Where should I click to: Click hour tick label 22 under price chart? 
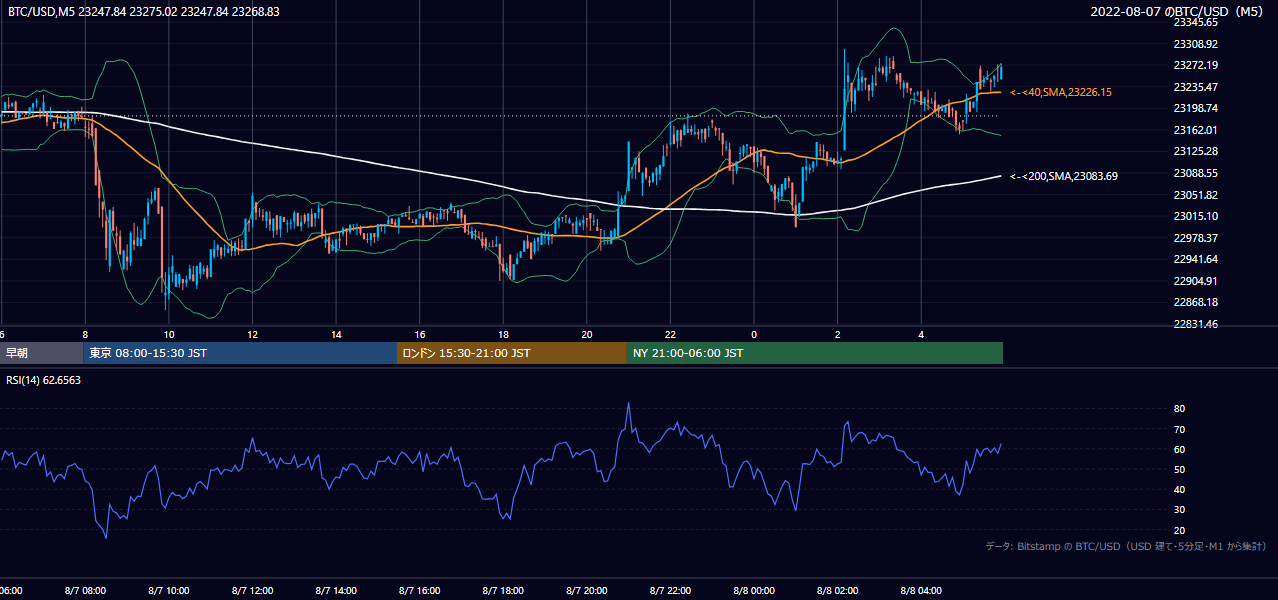671,334
